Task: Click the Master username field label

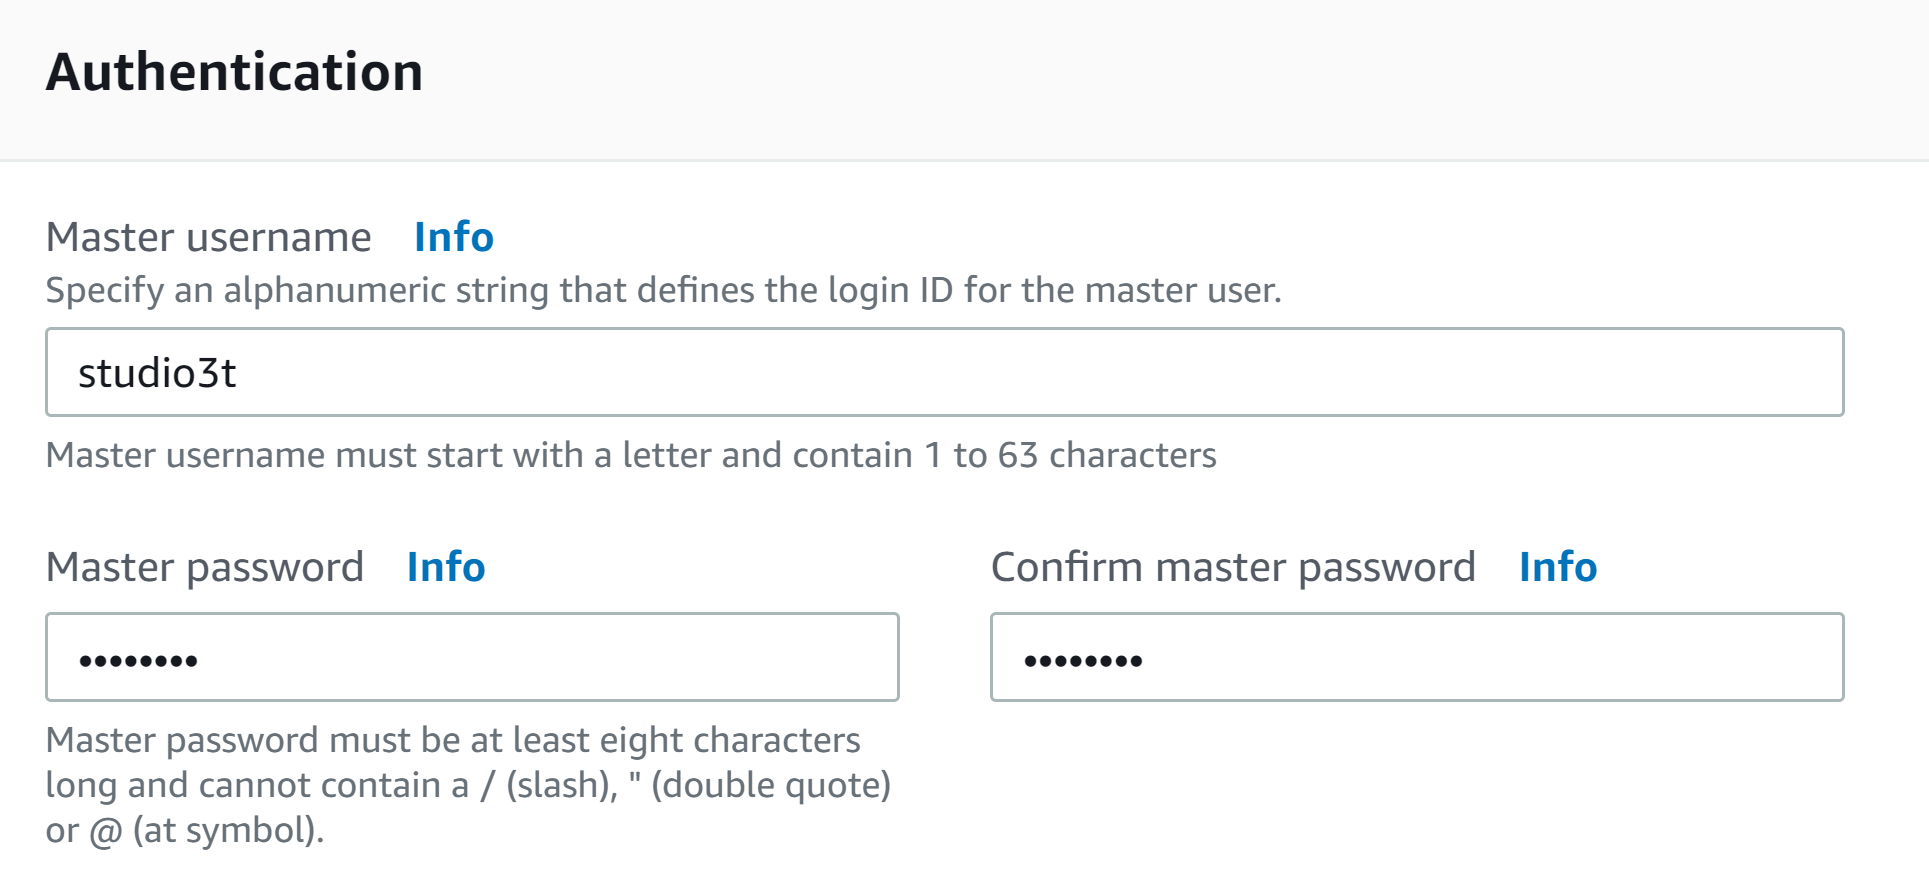Action: [x=210, y=237]
